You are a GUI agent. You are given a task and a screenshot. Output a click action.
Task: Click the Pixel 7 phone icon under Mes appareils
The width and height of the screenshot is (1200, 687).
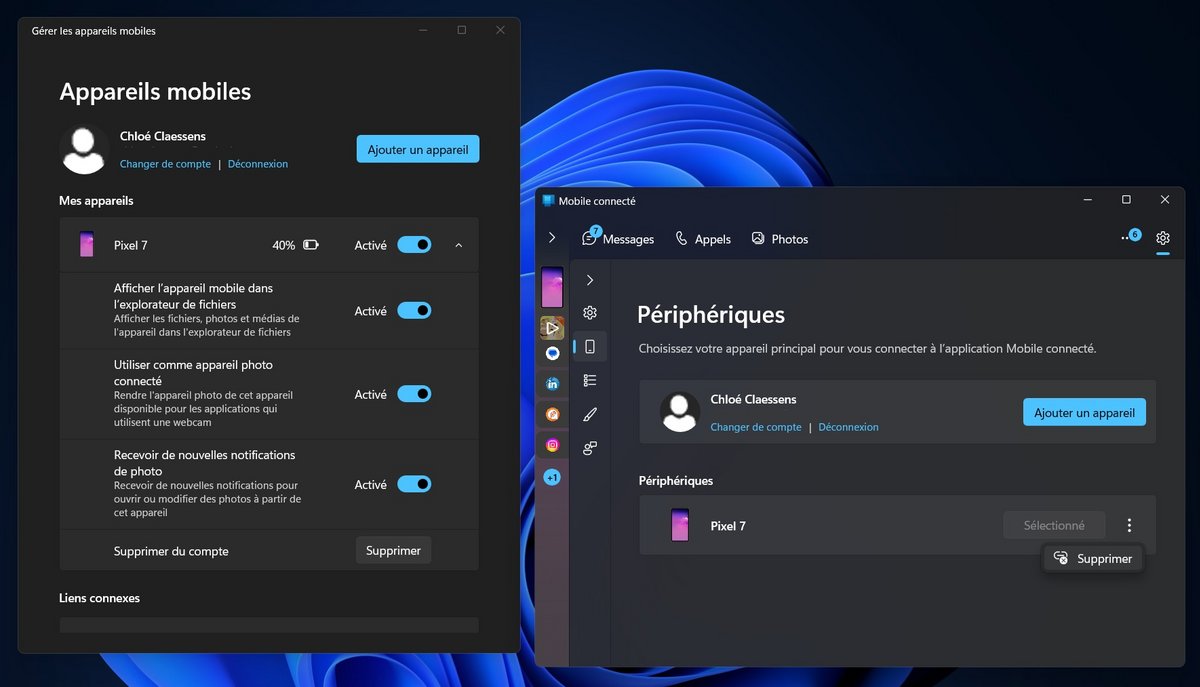86,245
